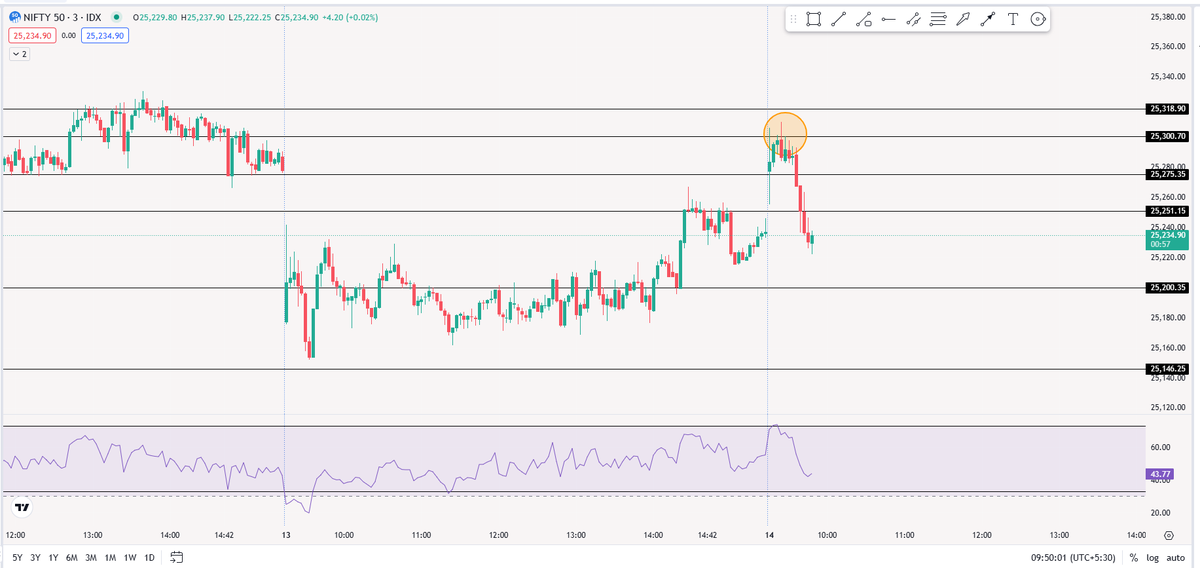This screenshot has width=1200, height=568.
Task: Select the Arrow line drawing tool
Action: click(988, 18)
